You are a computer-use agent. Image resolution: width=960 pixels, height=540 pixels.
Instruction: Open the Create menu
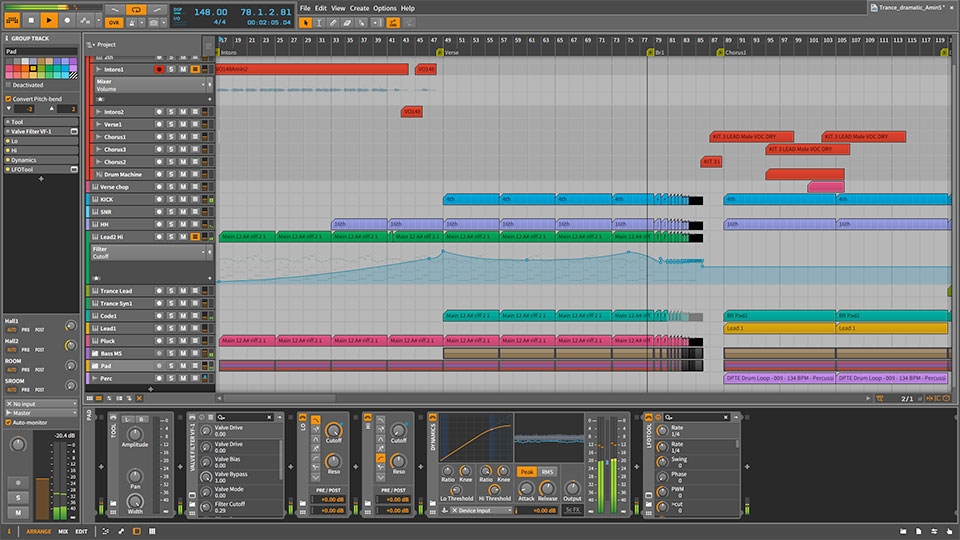[x=359, y=7]
